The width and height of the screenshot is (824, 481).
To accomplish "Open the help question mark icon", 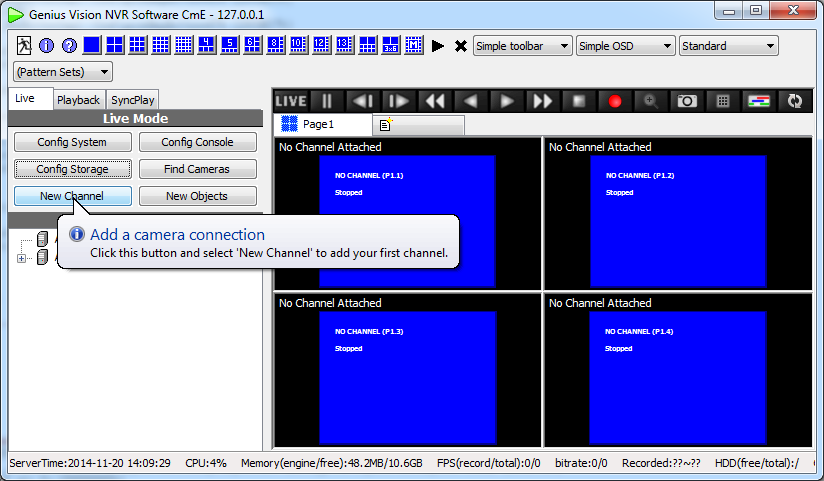I will pyautogui.click(x=69, y=46).
